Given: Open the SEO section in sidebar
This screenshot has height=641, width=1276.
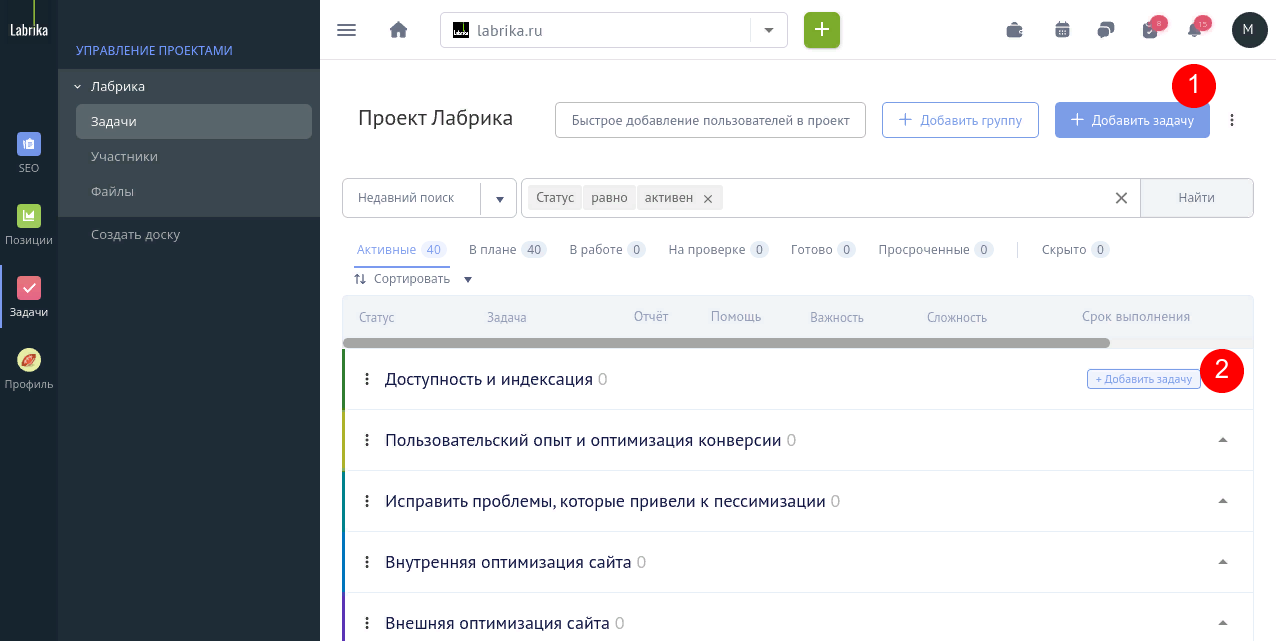Looking at the screenshot, I should coord(29,153).
